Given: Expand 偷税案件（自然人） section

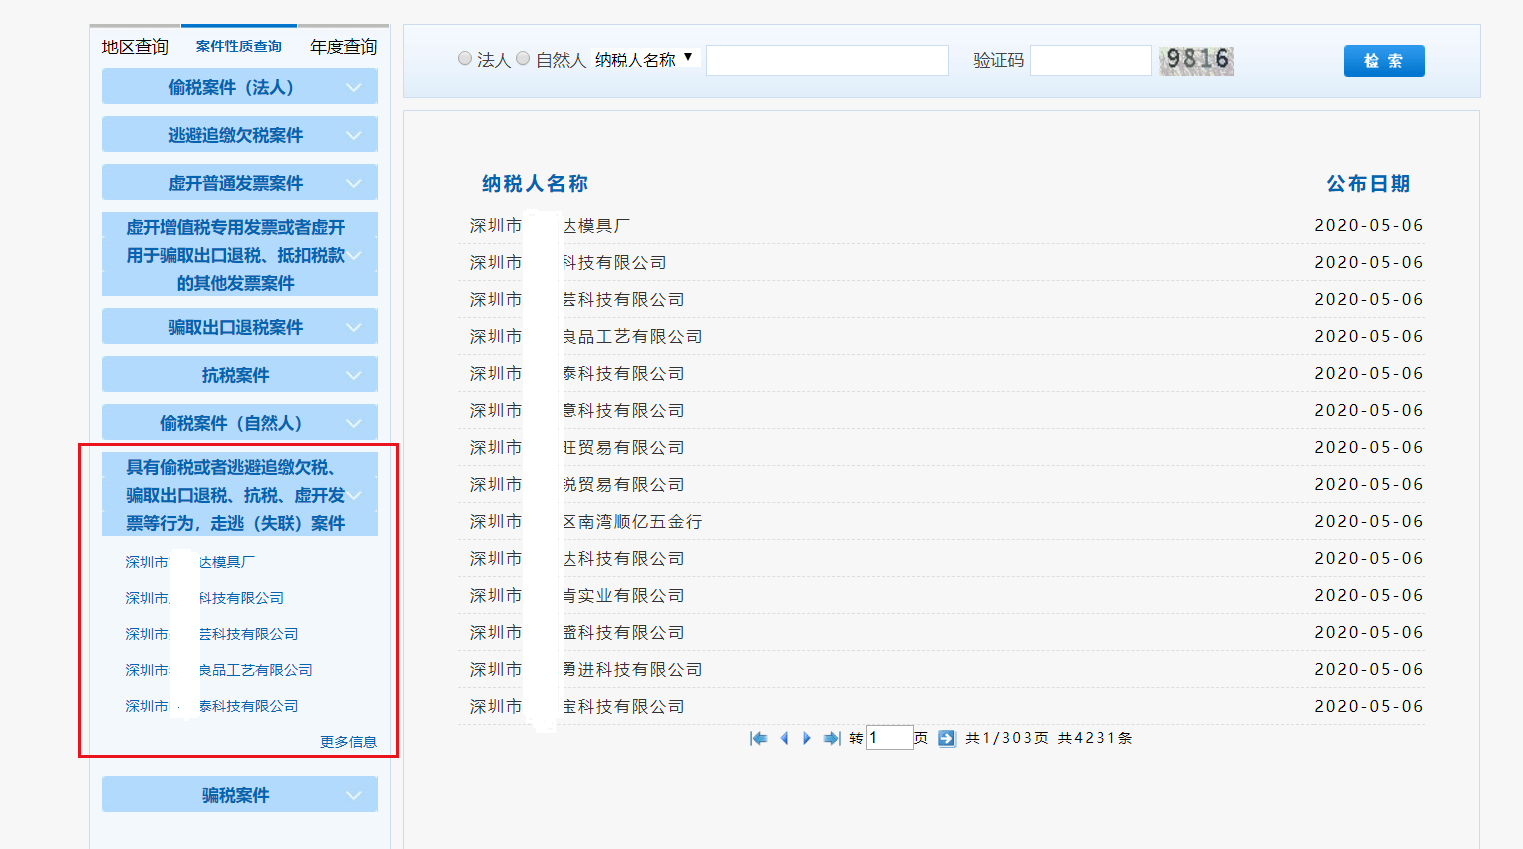Looking at the screenshot, I should pyautogui.click(x=240, y=423).
